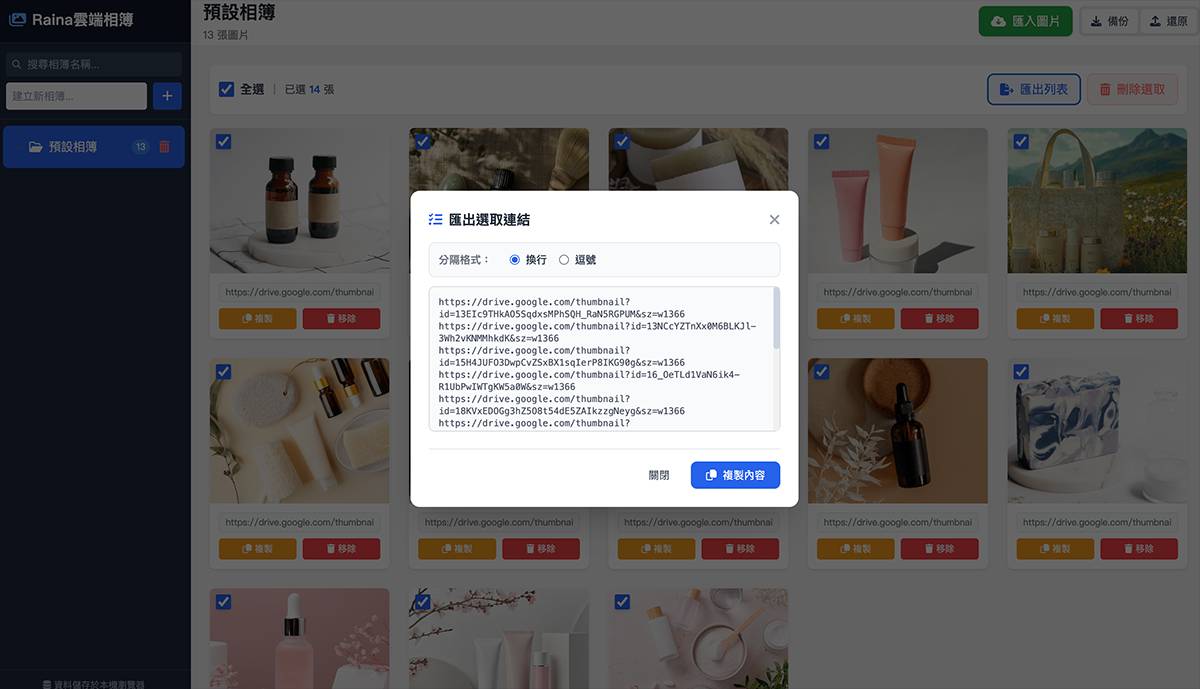Screen dimensions: 1200x689
Task: Open the 預設相簿 album in sidebar
Action: point(73,147)
